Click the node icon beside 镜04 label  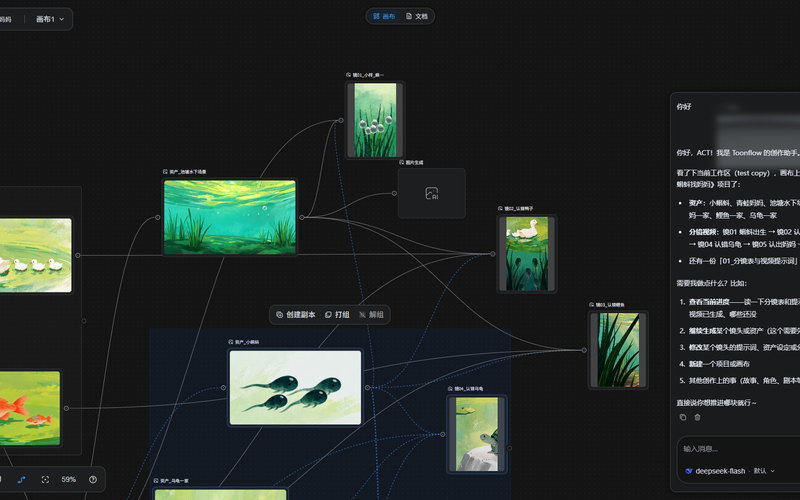click(451, 389)
